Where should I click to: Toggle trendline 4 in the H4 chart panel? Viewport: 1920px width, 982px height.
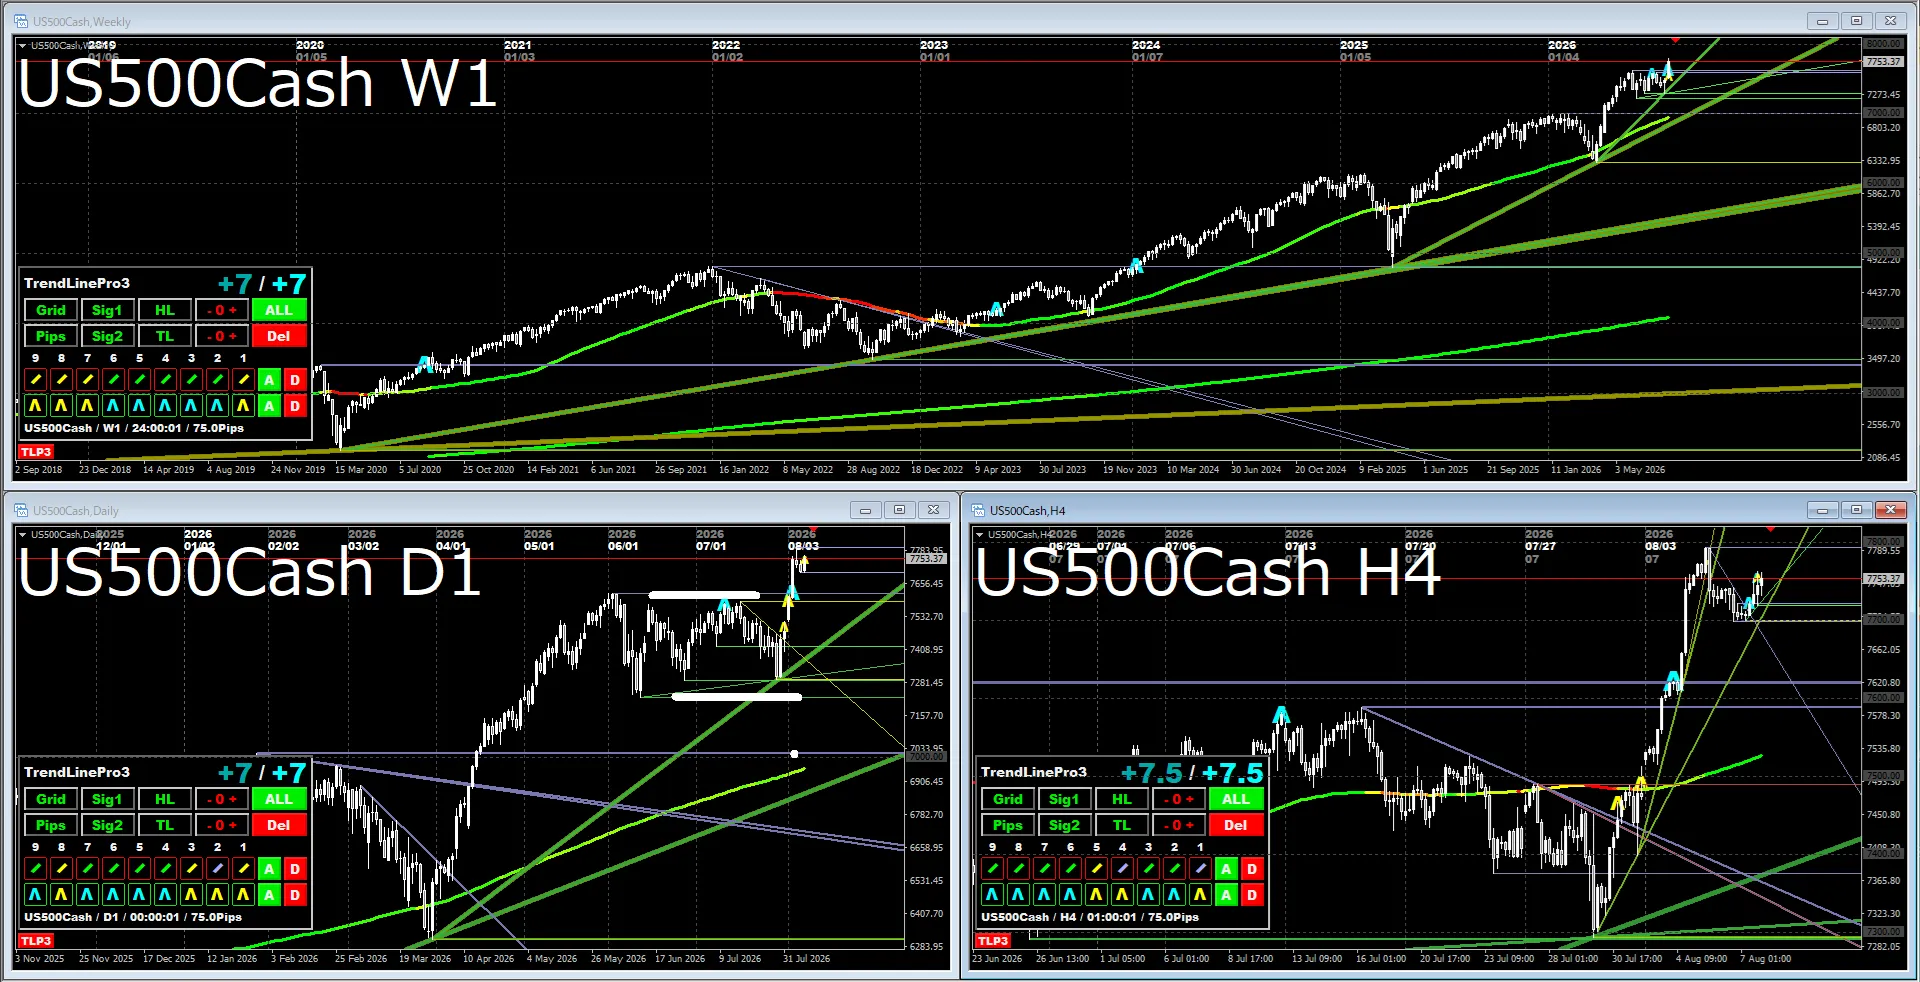point(1122,869)
